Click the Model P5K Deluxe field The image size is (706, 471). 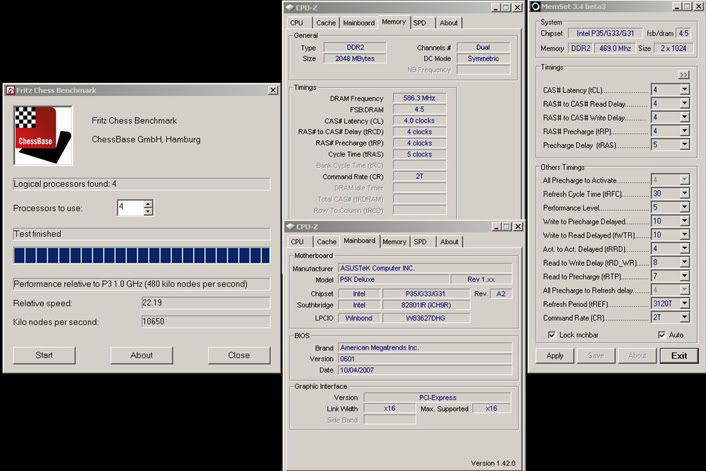click(393, 279)
